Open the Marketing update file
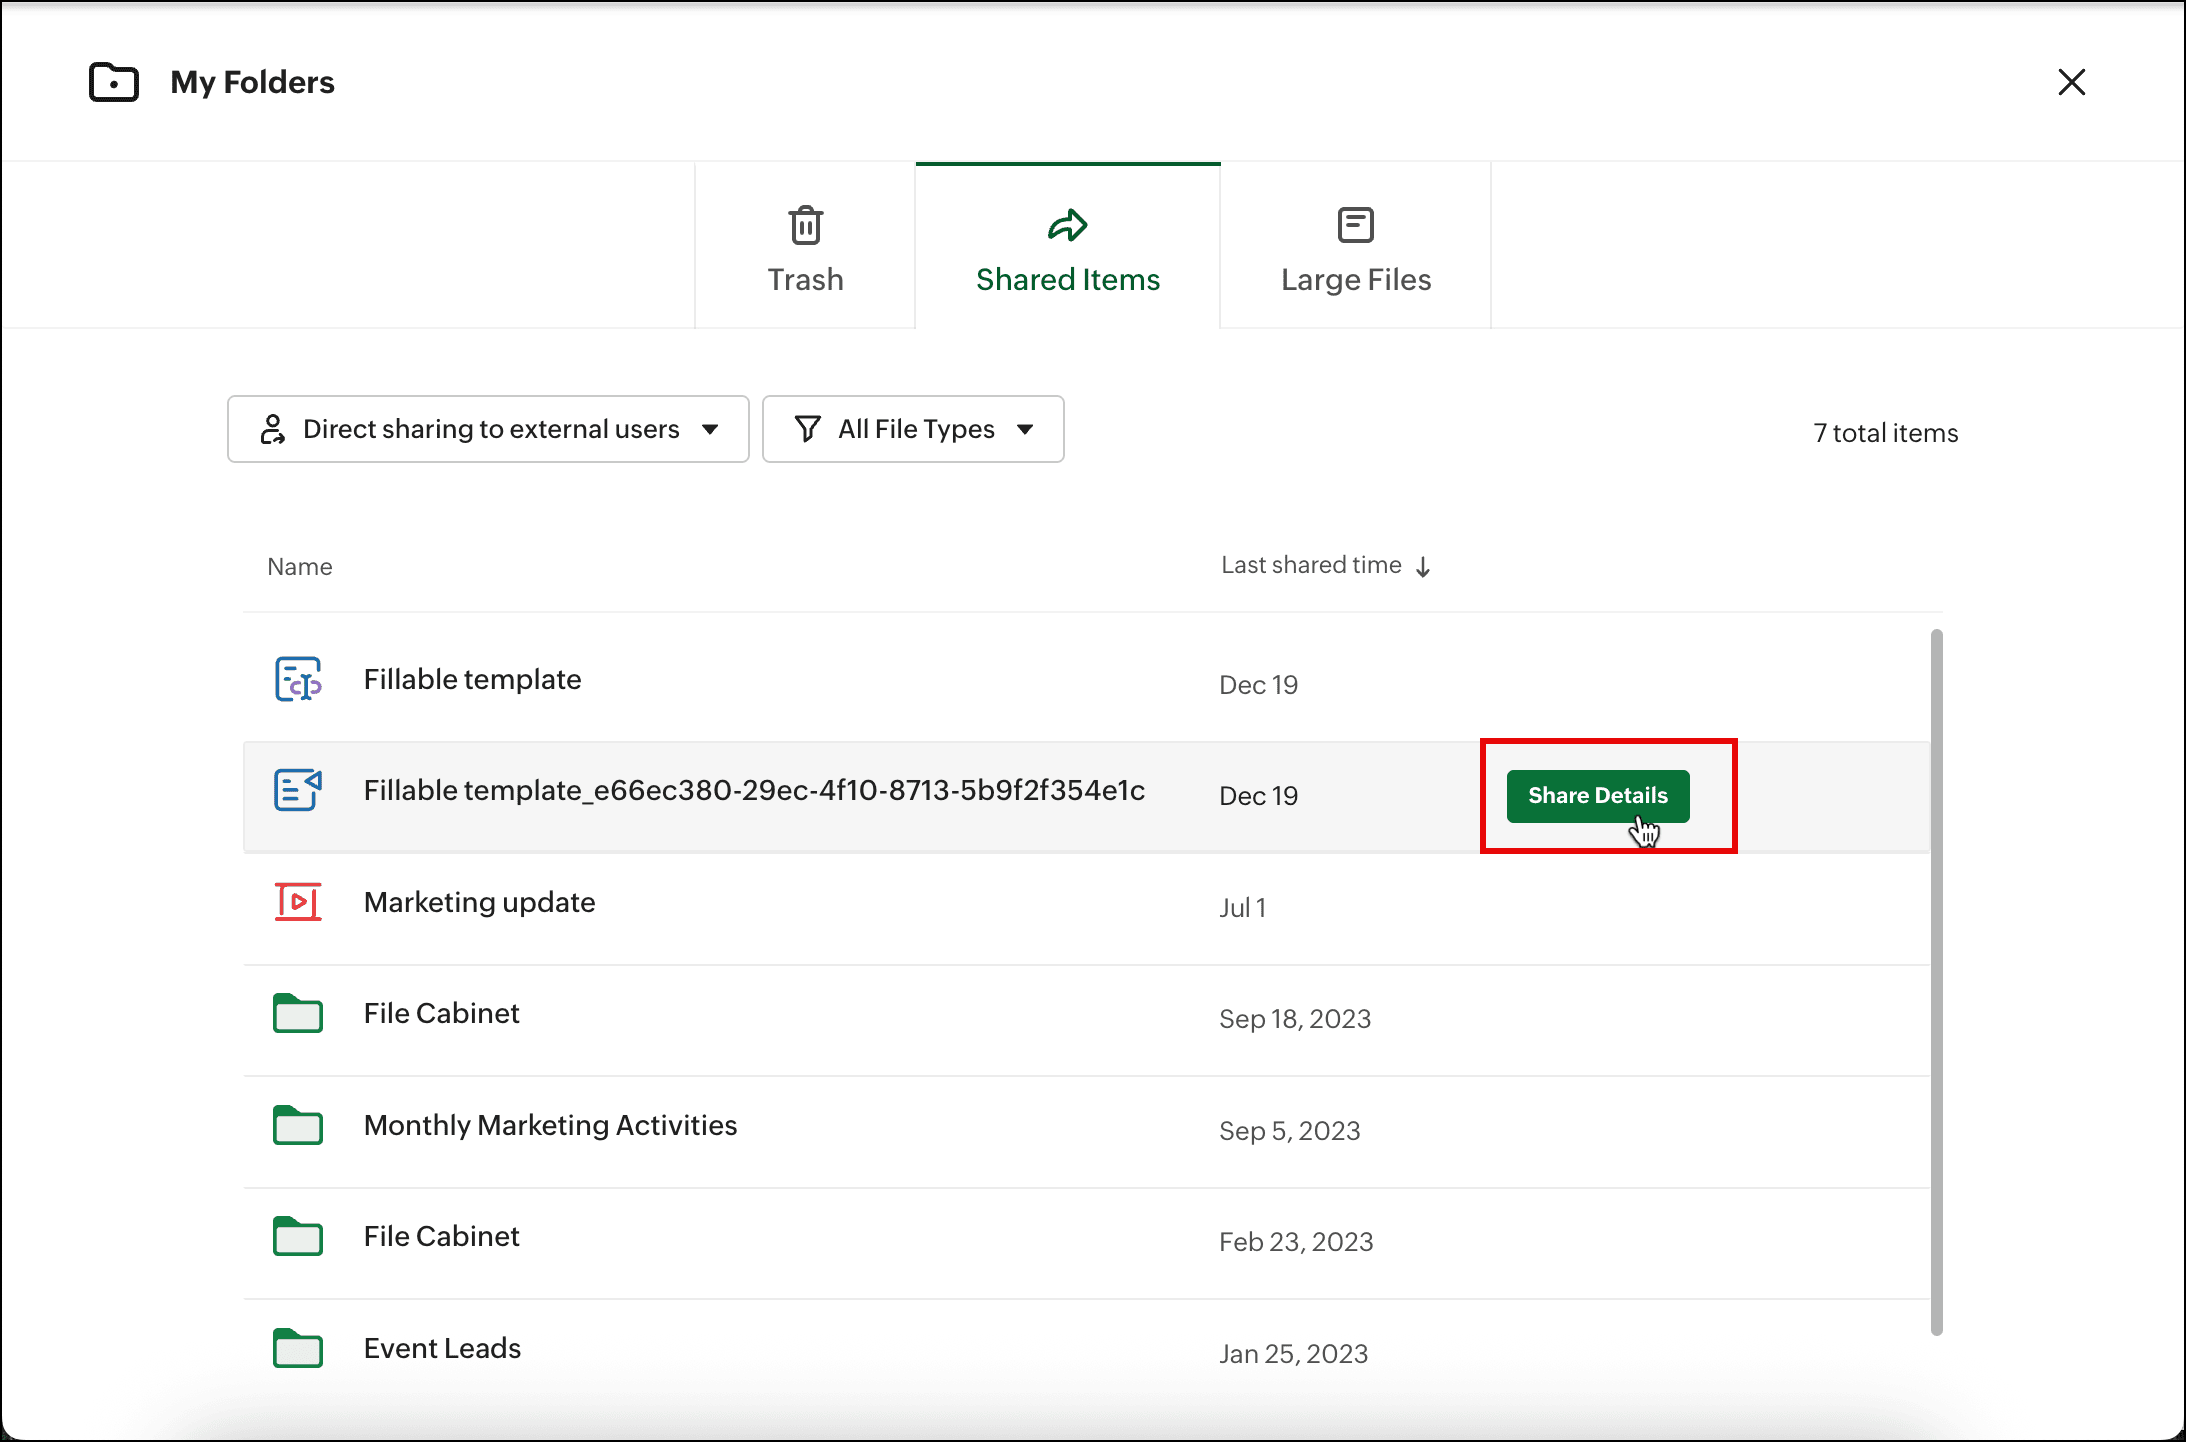Image resolution: width=2186 pixels, height=1442 pixels. pyautogui.click(x=479, y=903)
